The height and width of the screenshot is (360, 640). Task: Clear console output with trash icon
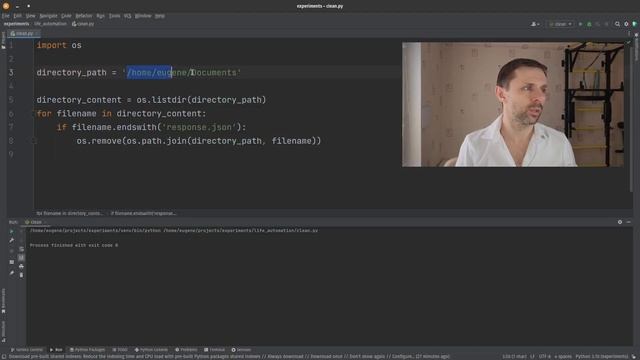(x=21, y=275)
